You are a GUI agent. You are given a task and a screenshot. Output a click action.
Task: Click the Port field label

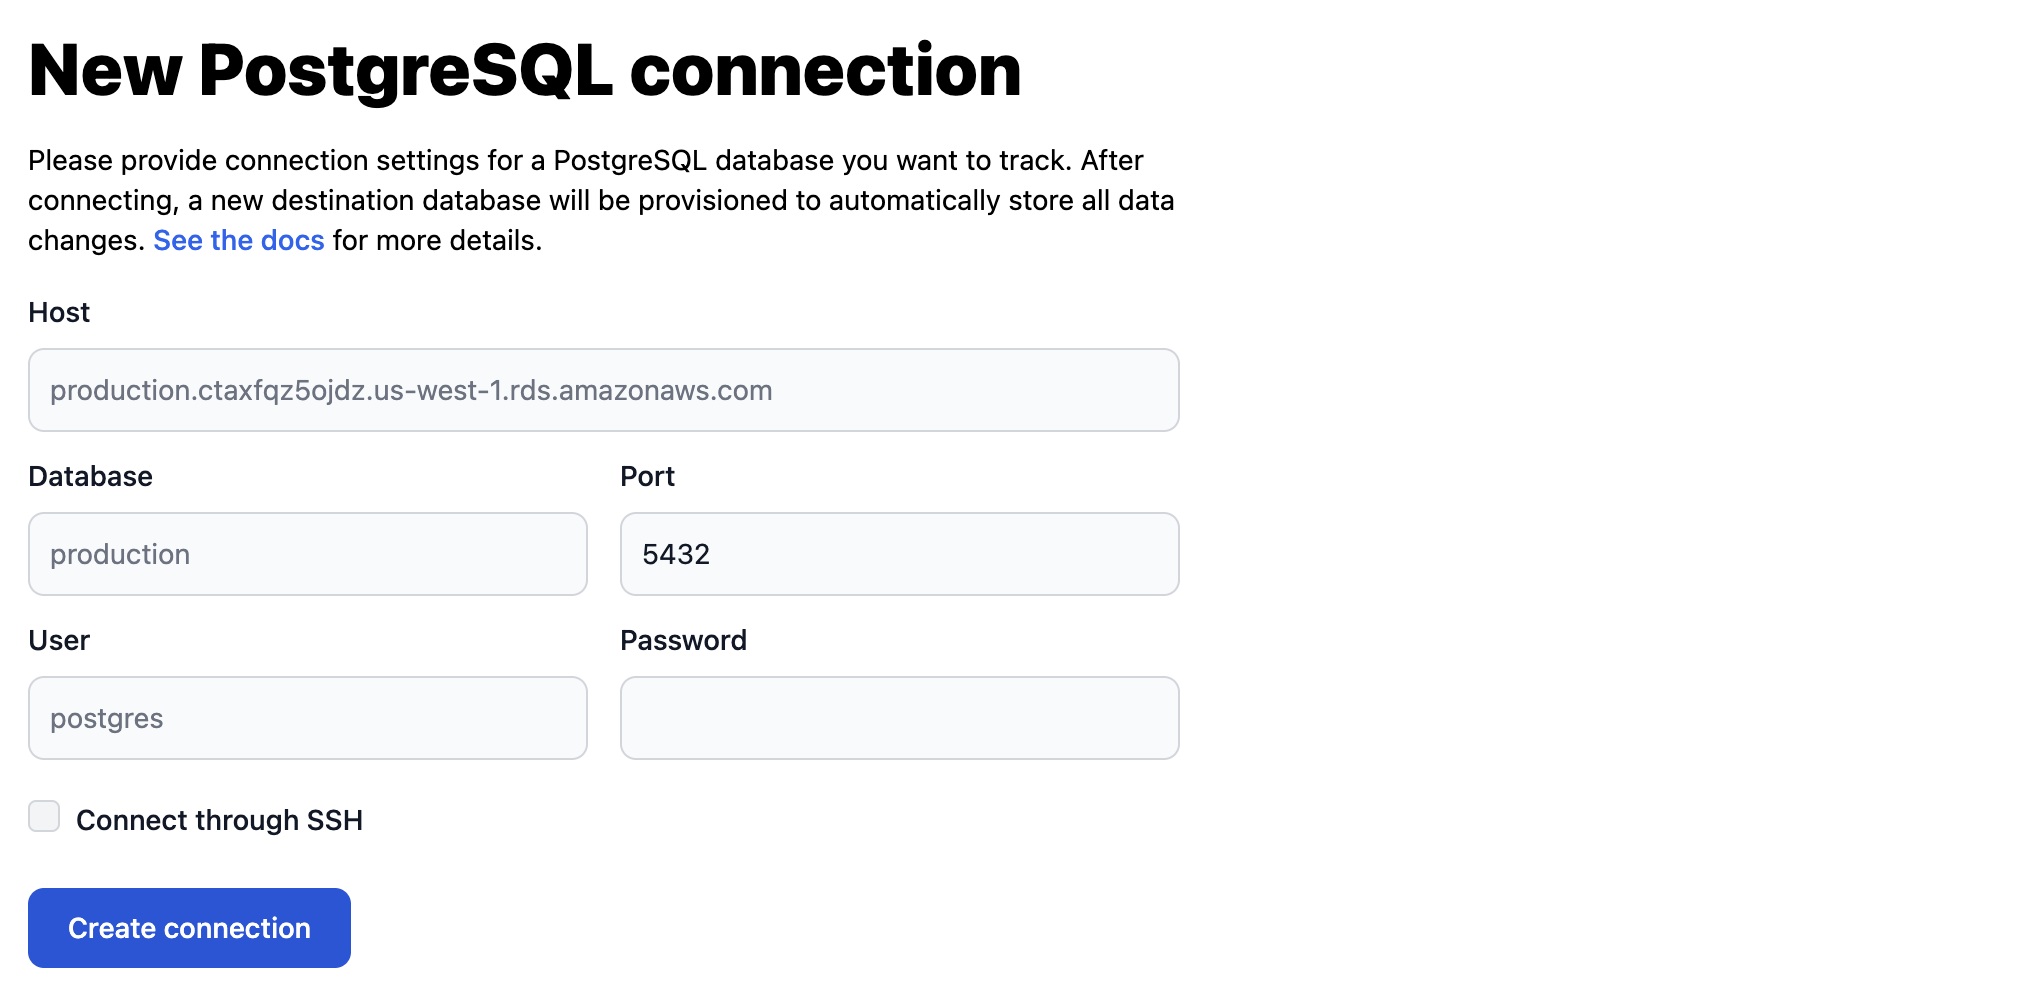point(647,476)
